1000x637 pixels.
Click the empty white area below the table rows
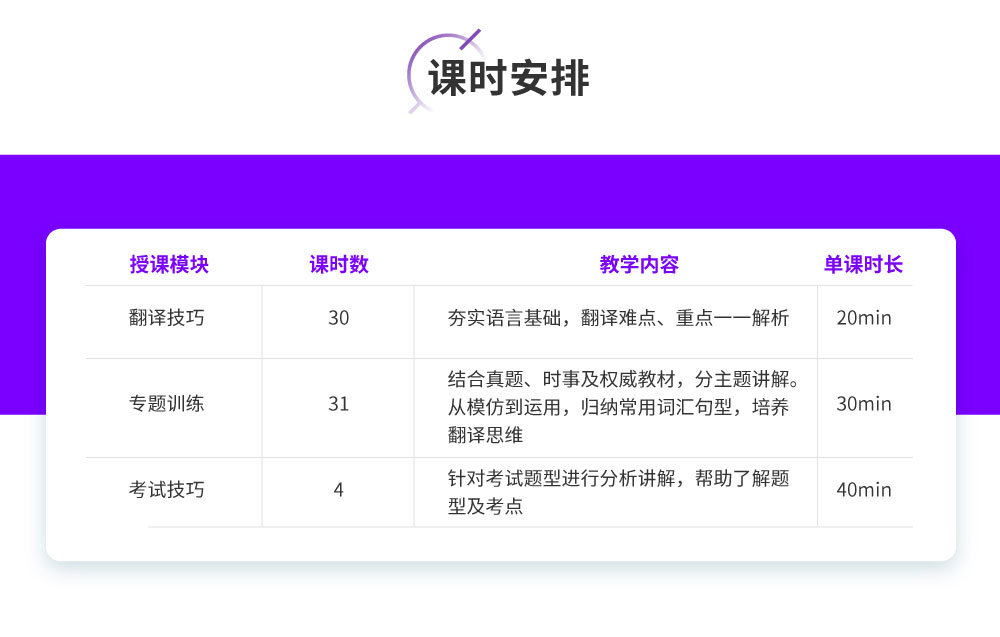coord(500,543)
